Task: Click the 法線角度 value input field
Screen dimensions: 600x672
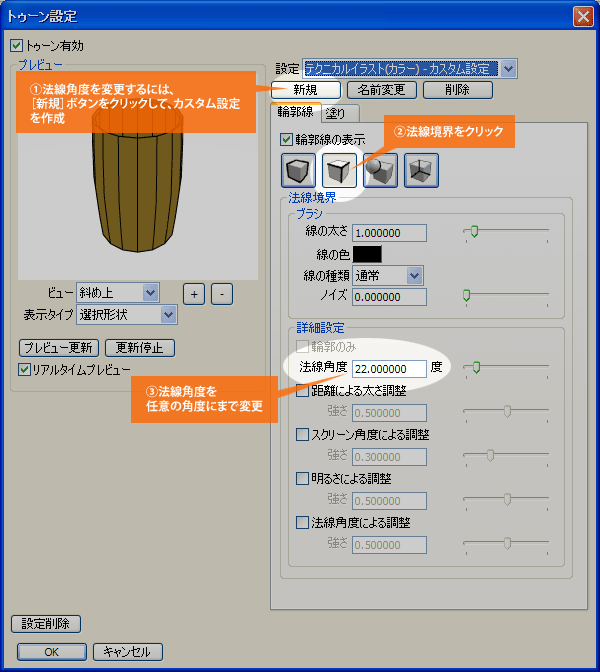Action: [389, 368]
